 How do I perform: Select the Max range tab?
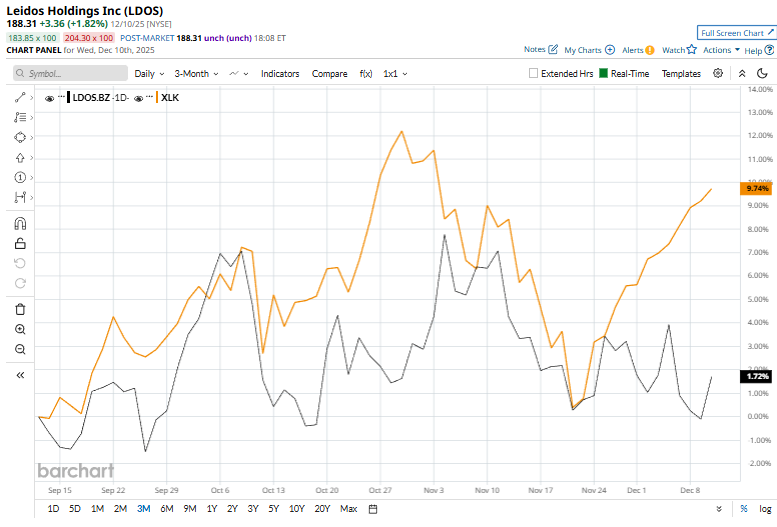[x=348, y=509]
